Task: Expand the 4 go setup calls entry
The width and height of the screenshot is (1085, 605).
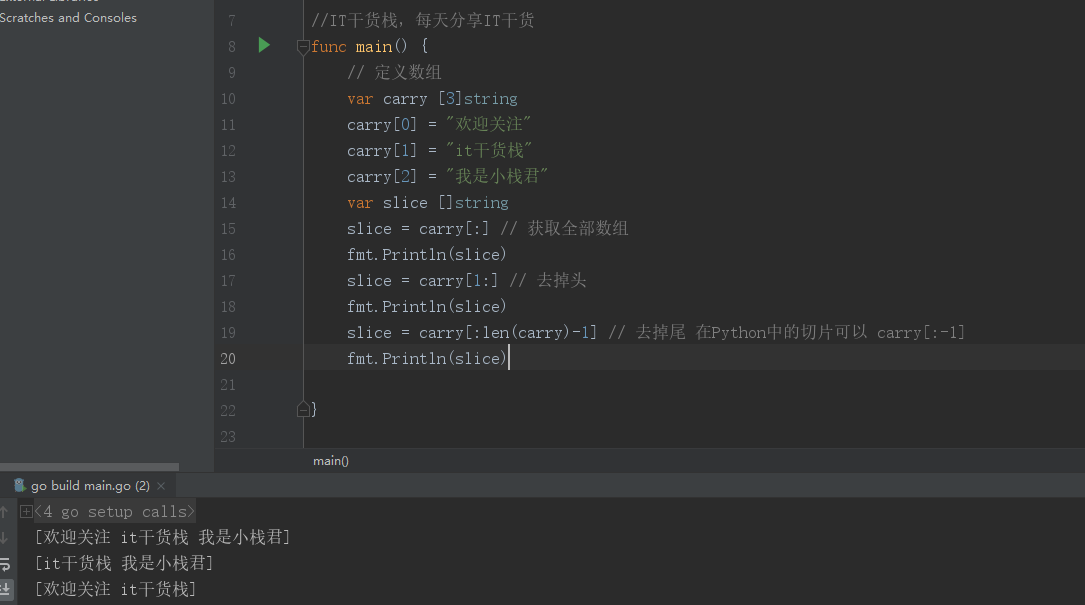Action: (x=26, y=511)
